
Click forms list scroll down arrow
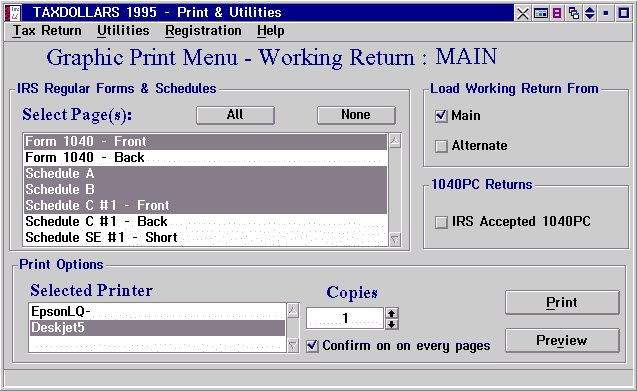click(395, 239)
